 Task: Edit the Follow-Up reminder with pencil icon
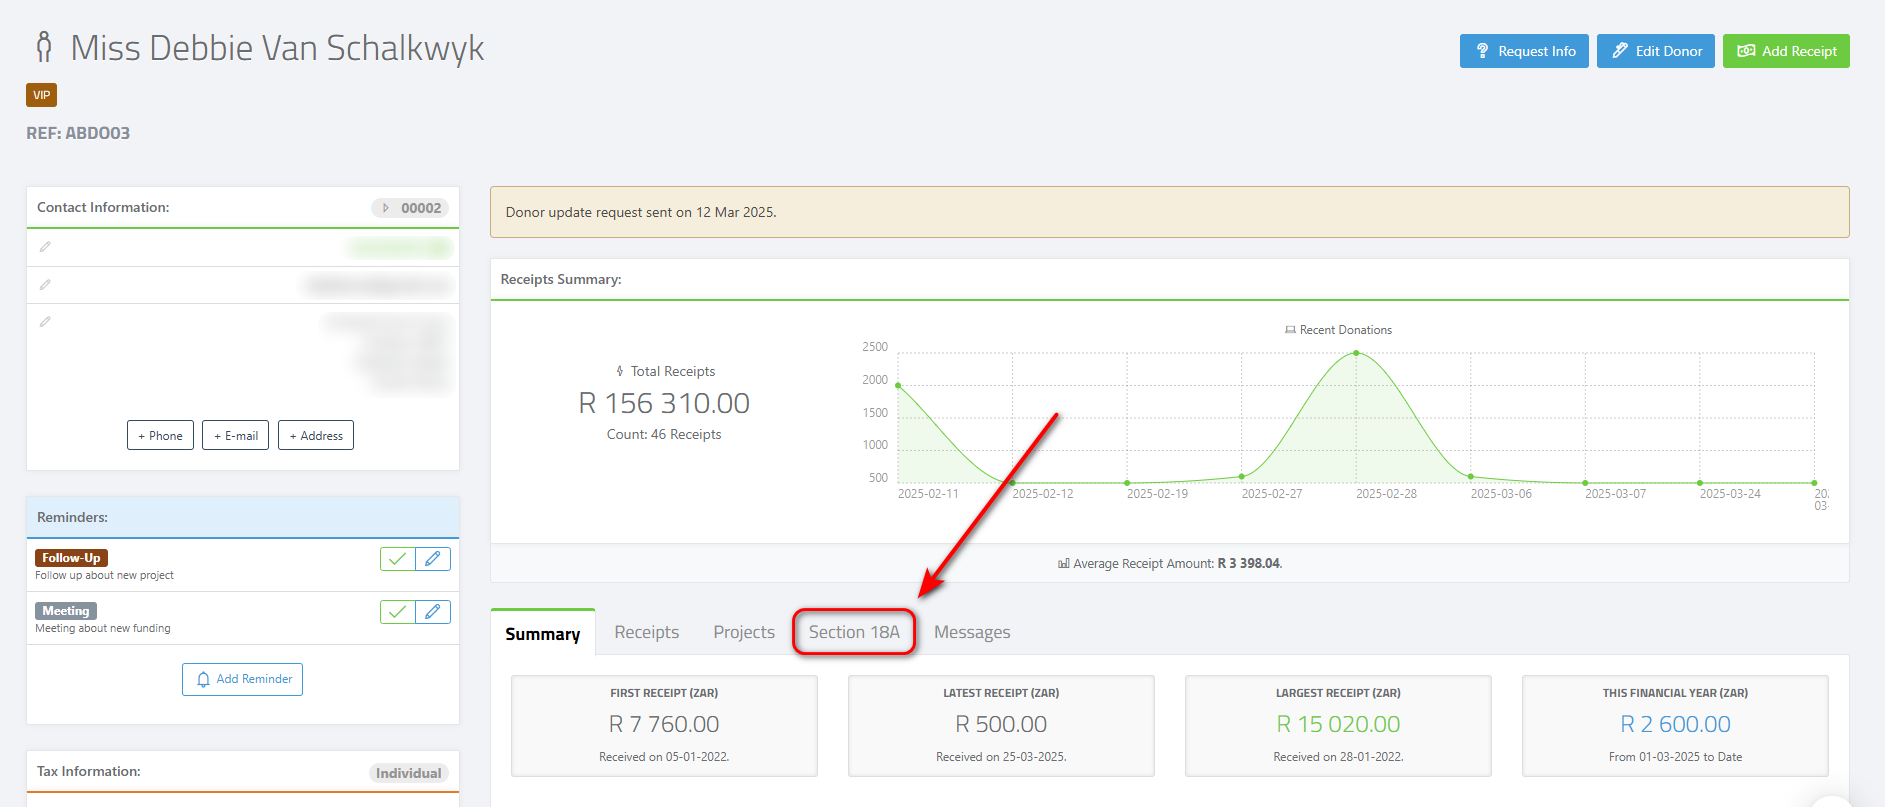tap(433, 559)
